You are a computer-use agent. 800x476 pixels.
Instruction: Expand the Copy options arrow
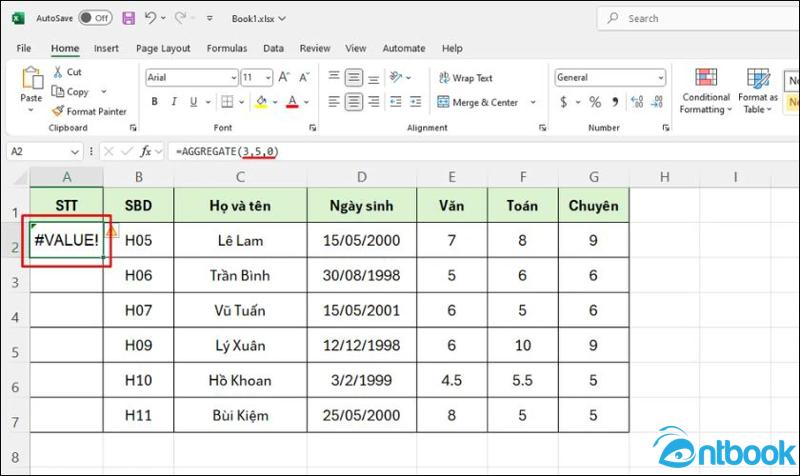coord(104,92)
